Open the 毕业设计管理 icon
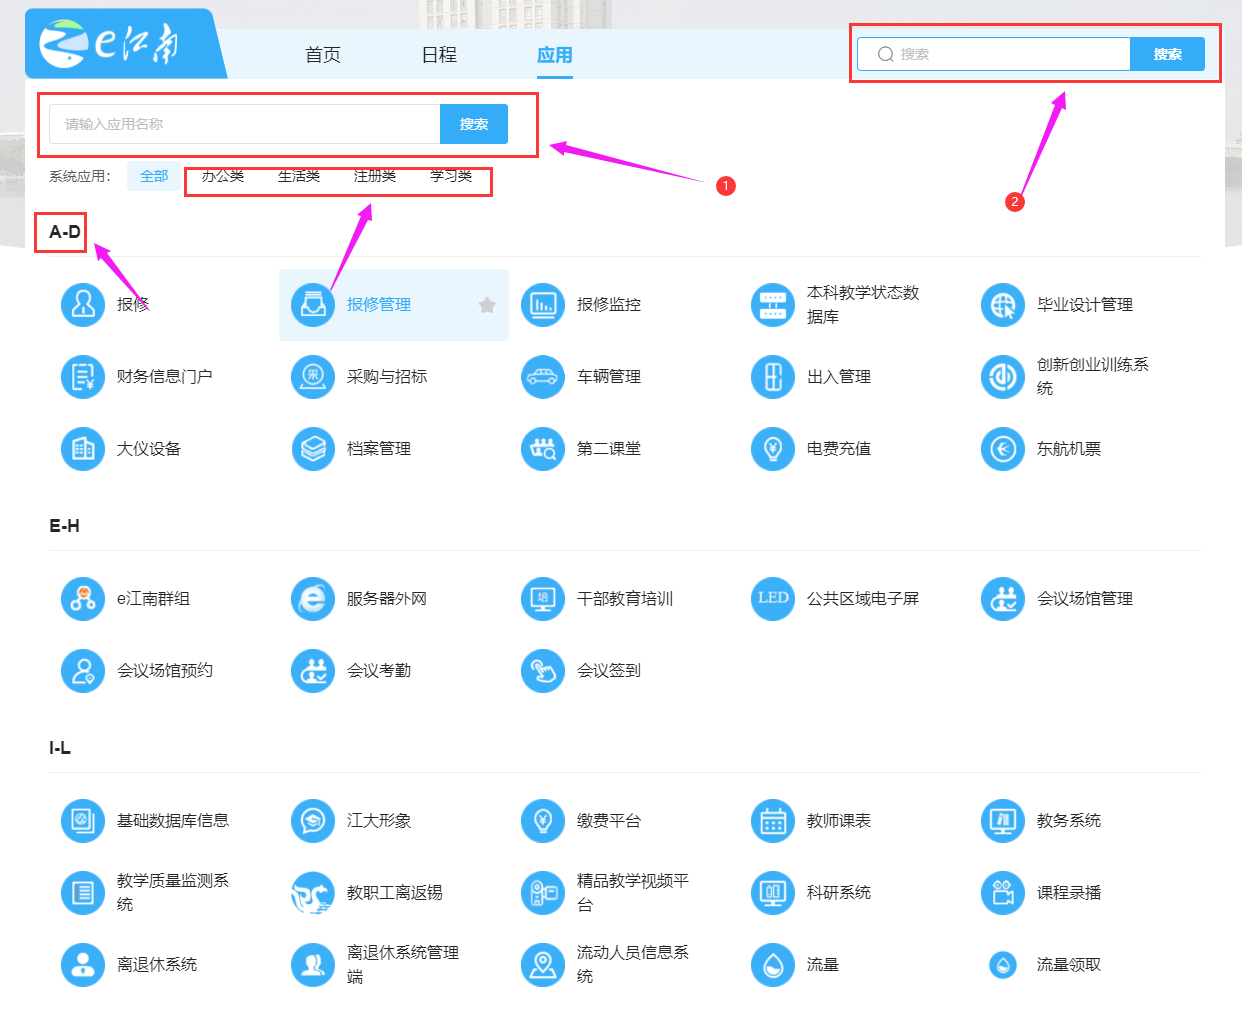Screen dimensions: 1242x1010 [1003, 304]
